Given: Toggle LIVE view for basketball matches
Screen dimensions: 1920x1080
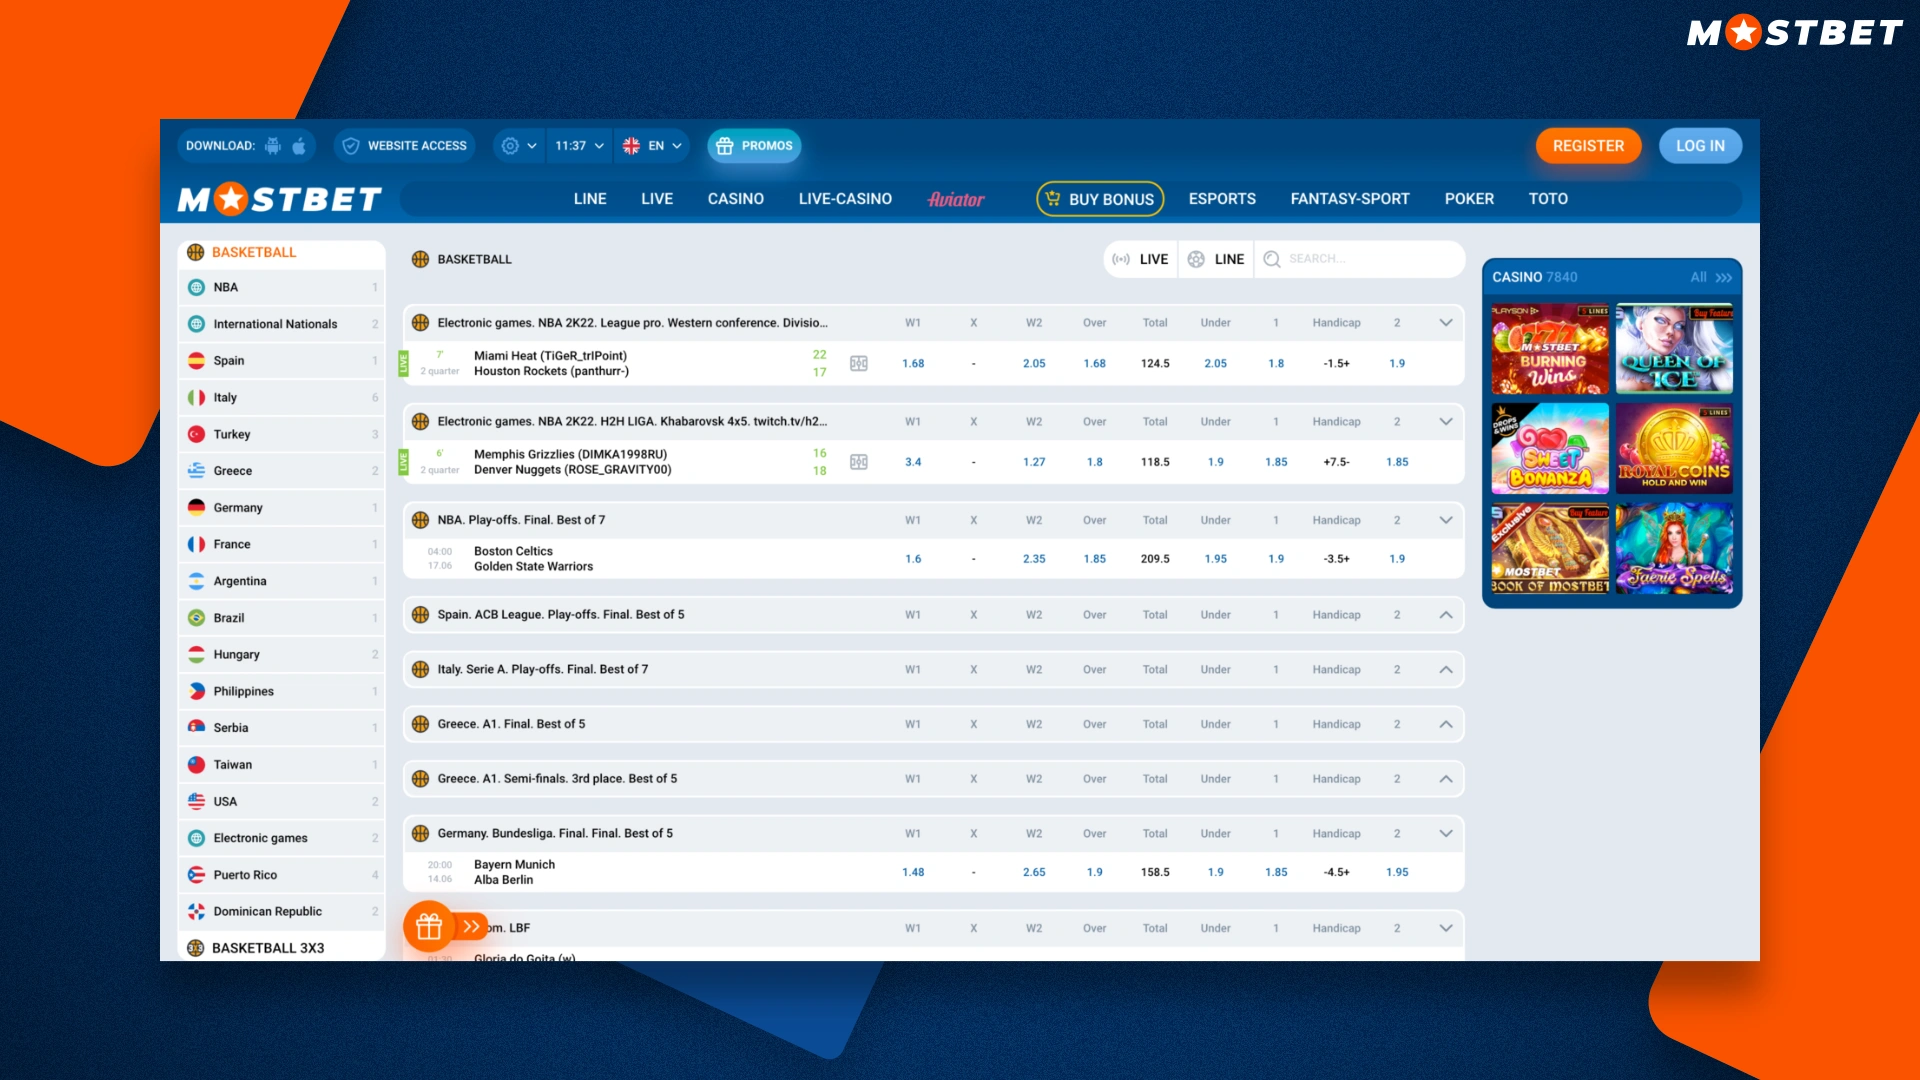Looking at the screenshot, I should pyautogui.click(x=1139, y=260).
